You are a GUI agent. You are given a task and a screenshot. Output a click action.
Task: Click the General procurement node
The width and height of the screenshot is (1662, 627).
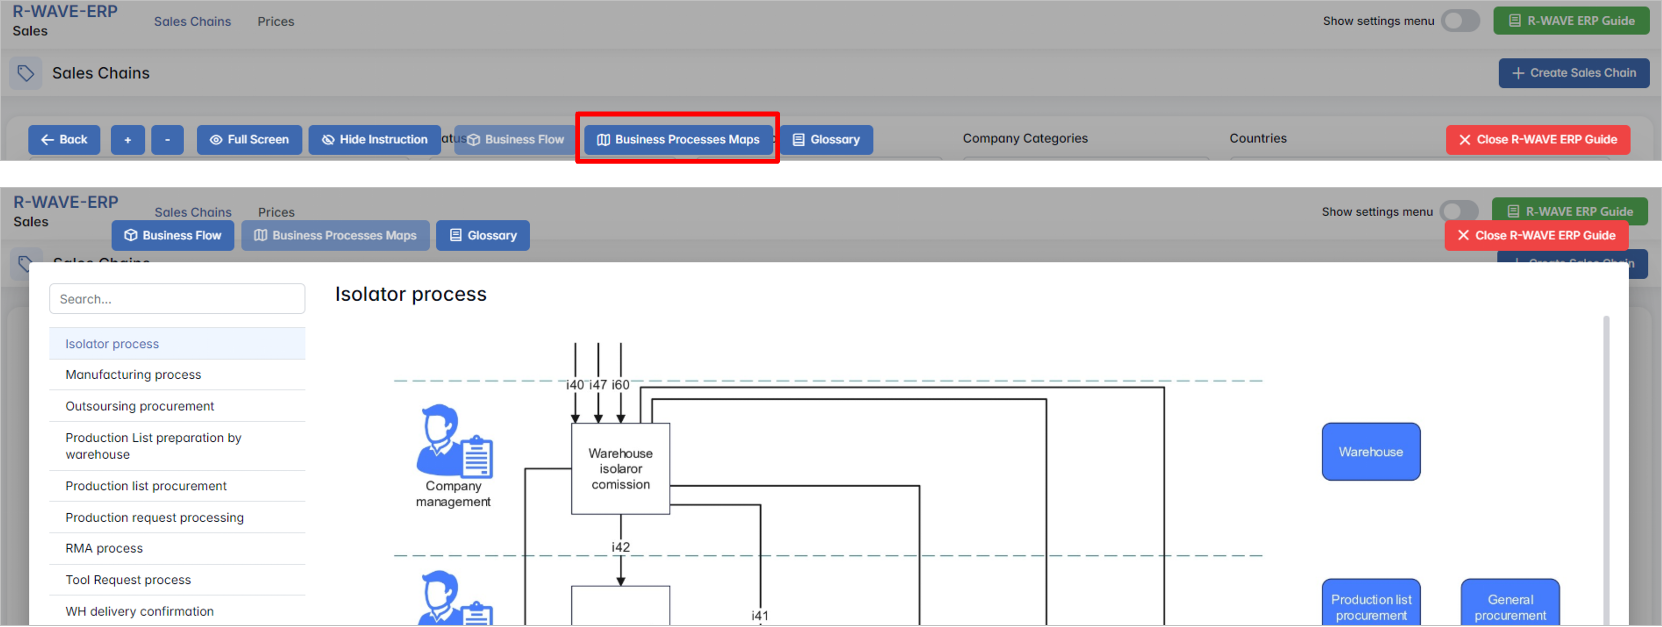click(x=1509, y=604)
